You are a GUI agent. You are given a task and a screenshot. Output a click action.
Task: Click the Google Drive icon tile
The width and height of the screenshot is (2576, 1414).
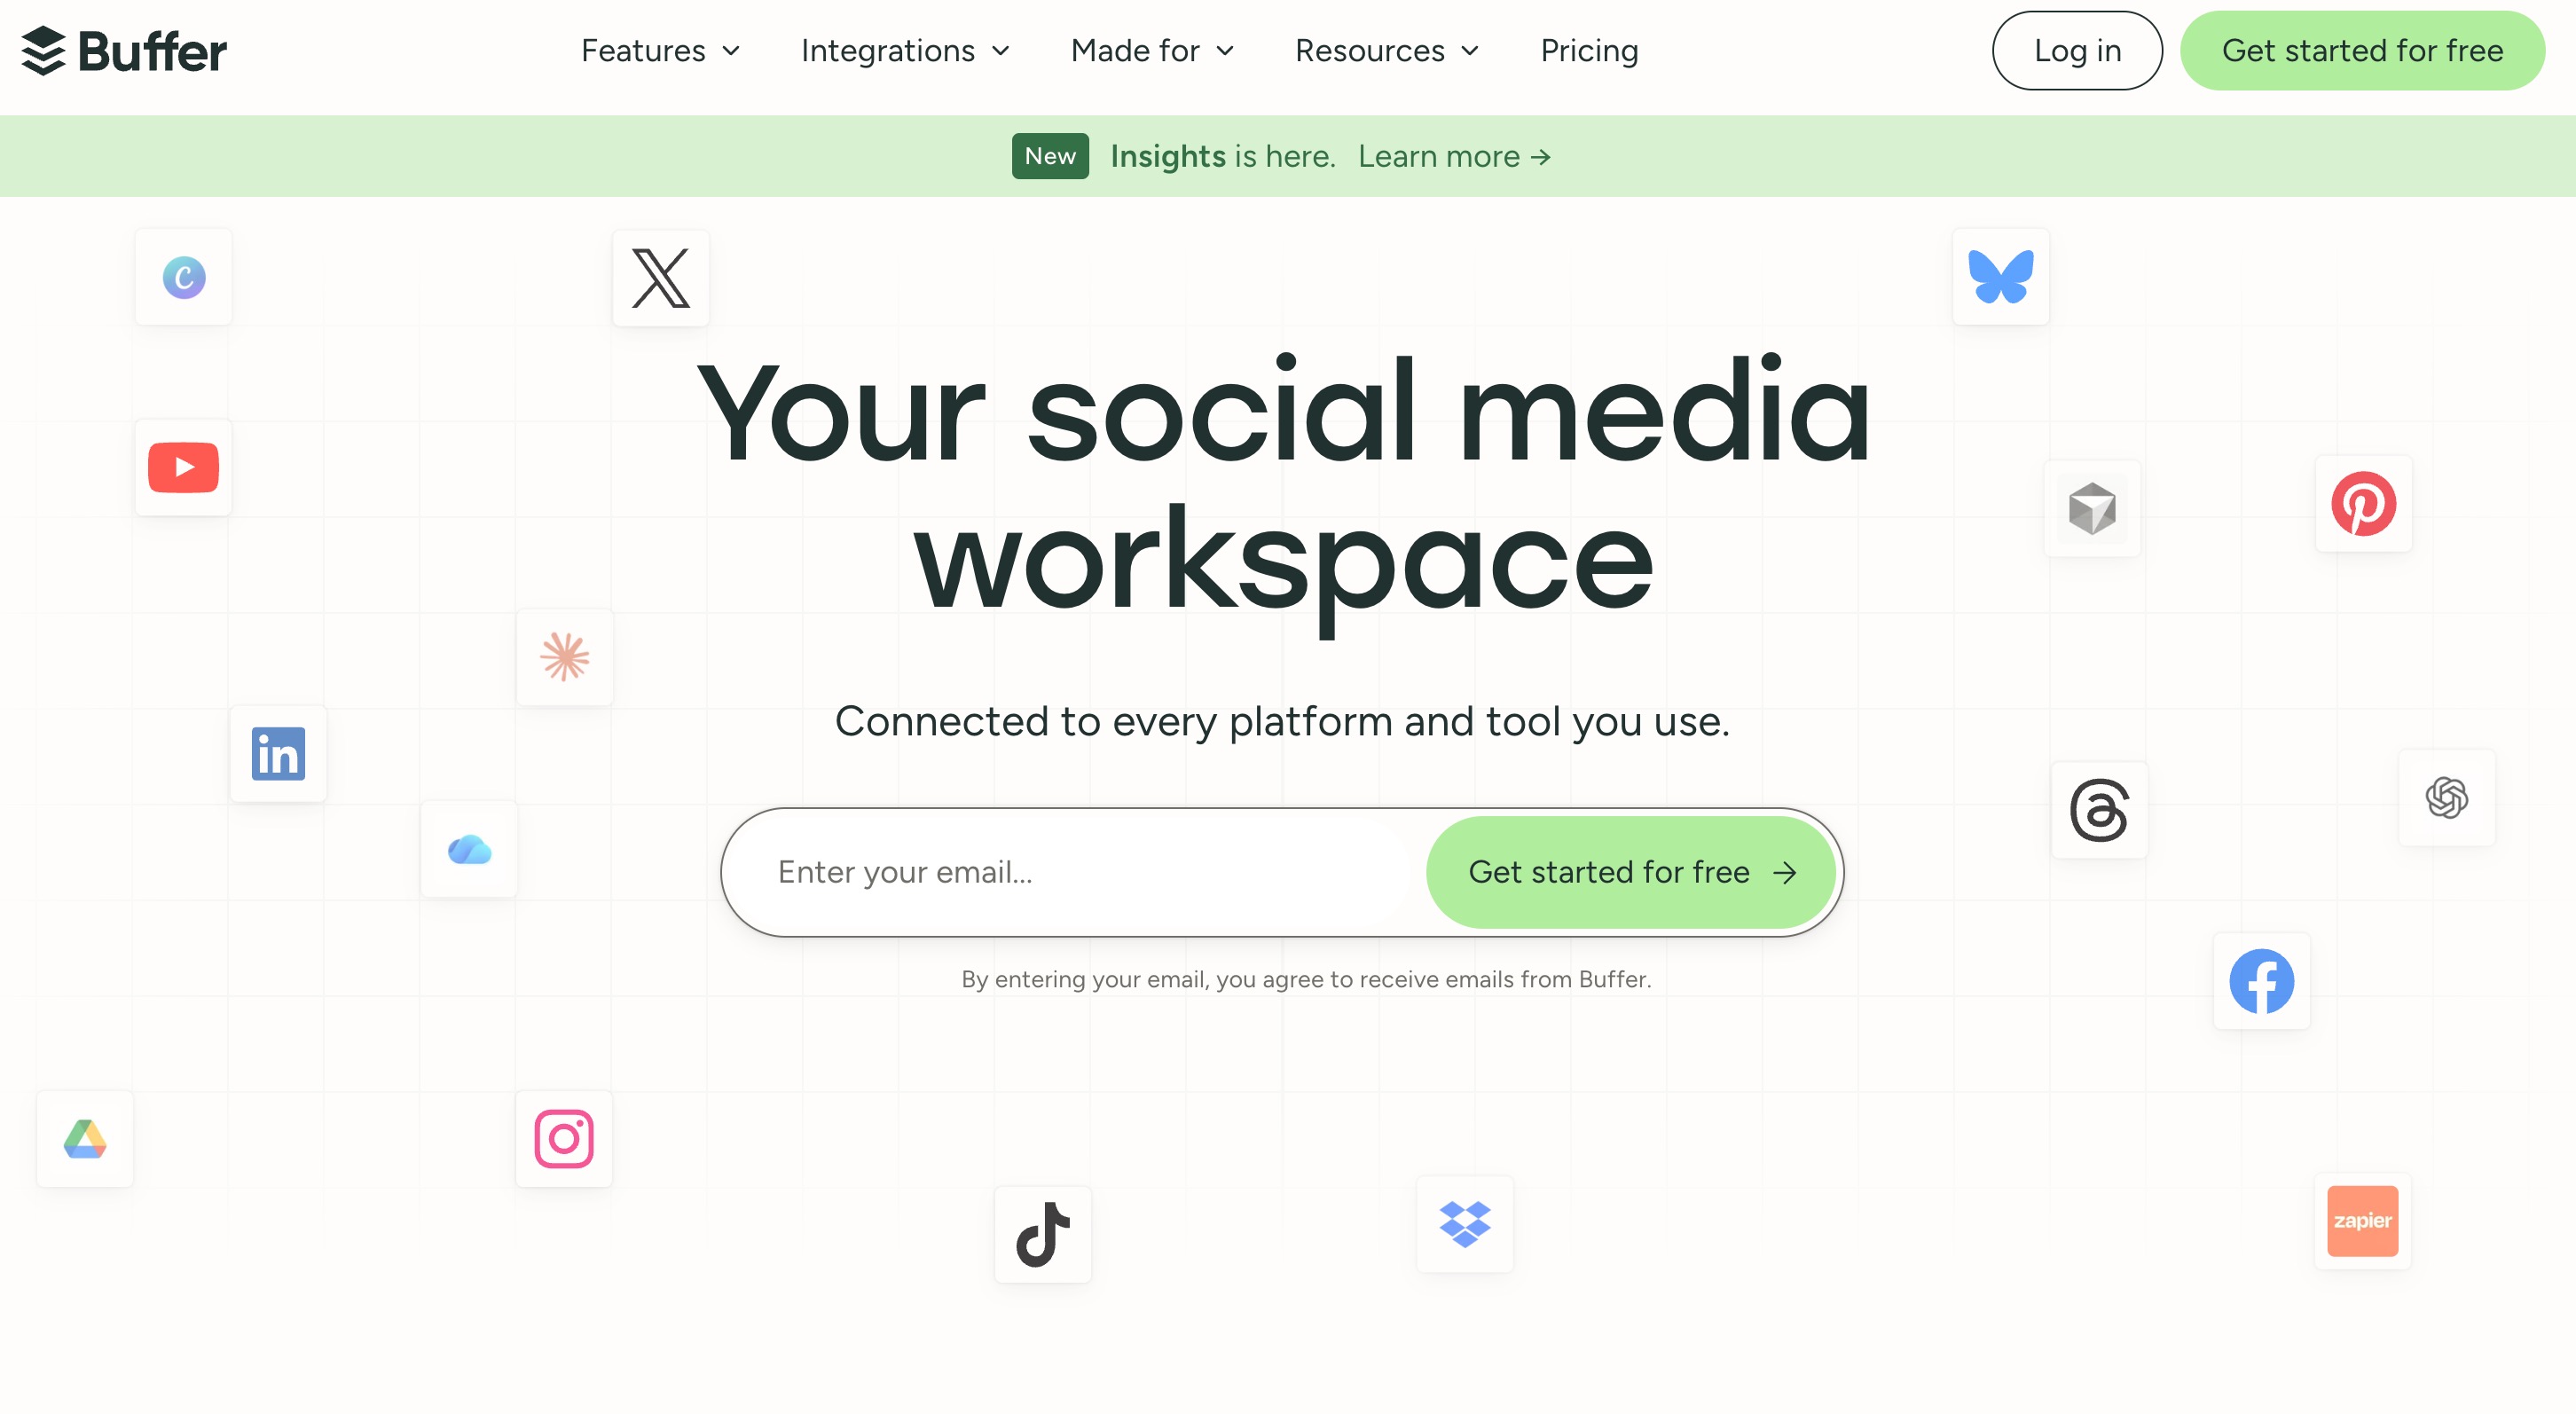tap(85, 1139)
